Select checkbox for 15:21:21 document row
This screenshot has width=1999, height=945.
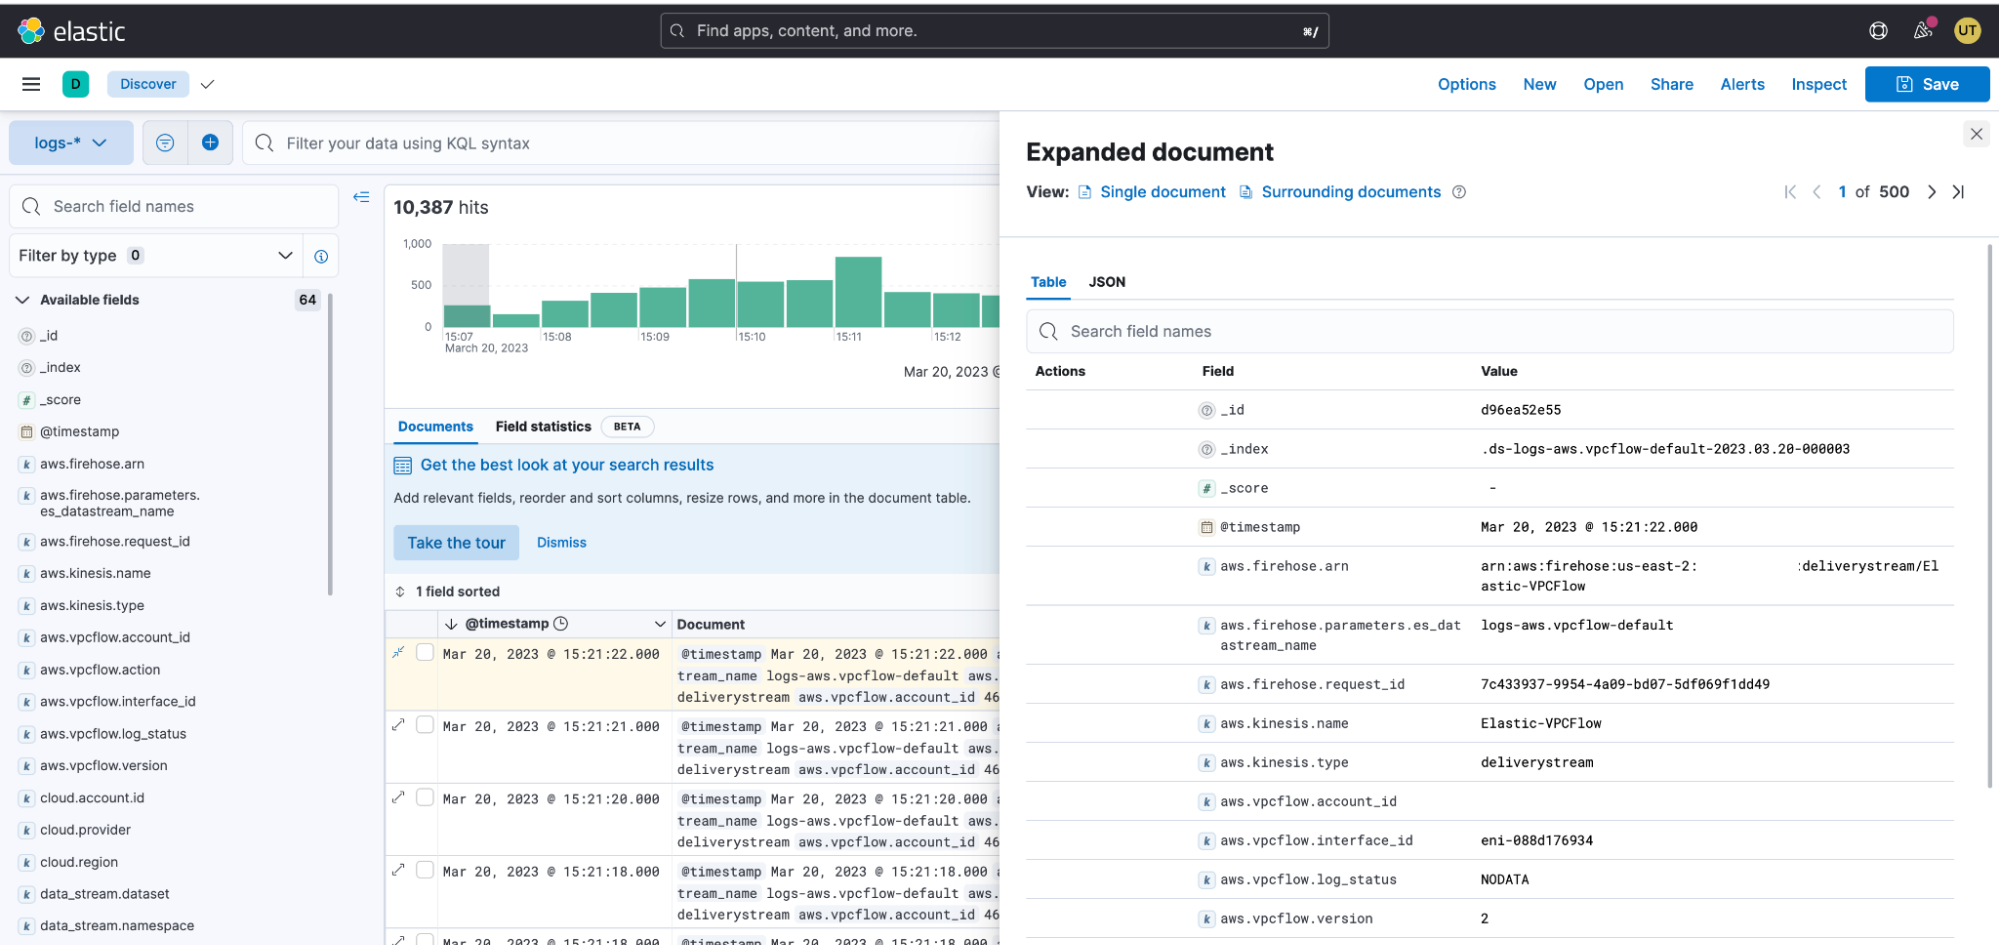[x=425, y=725]
